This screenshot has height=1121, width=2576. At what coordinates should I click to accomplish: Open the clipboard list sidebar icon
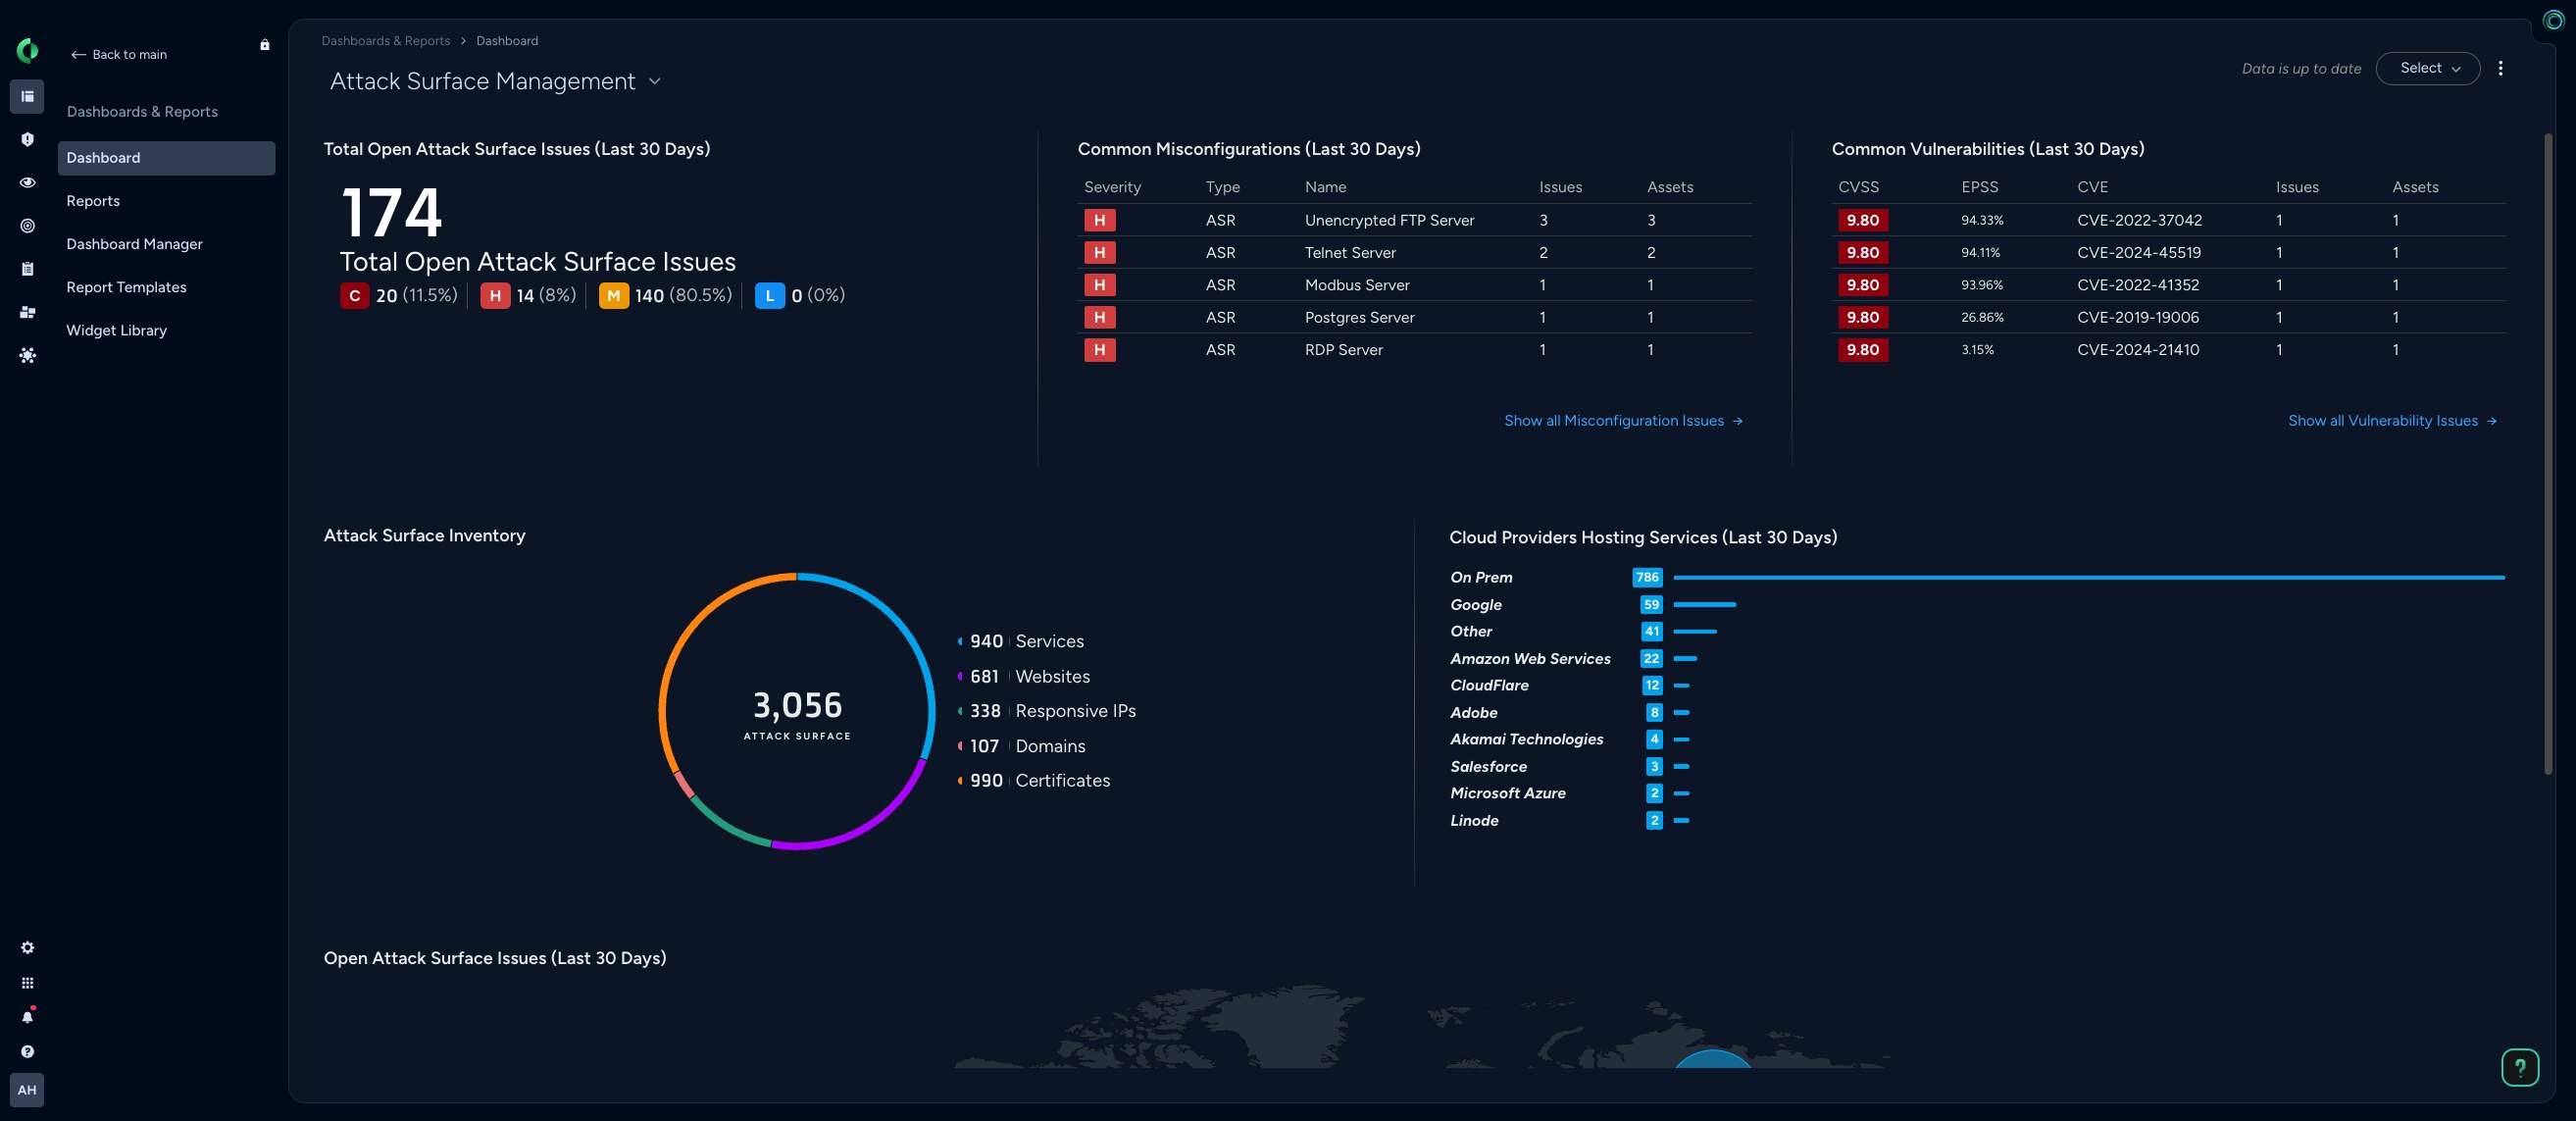(27, 269)
